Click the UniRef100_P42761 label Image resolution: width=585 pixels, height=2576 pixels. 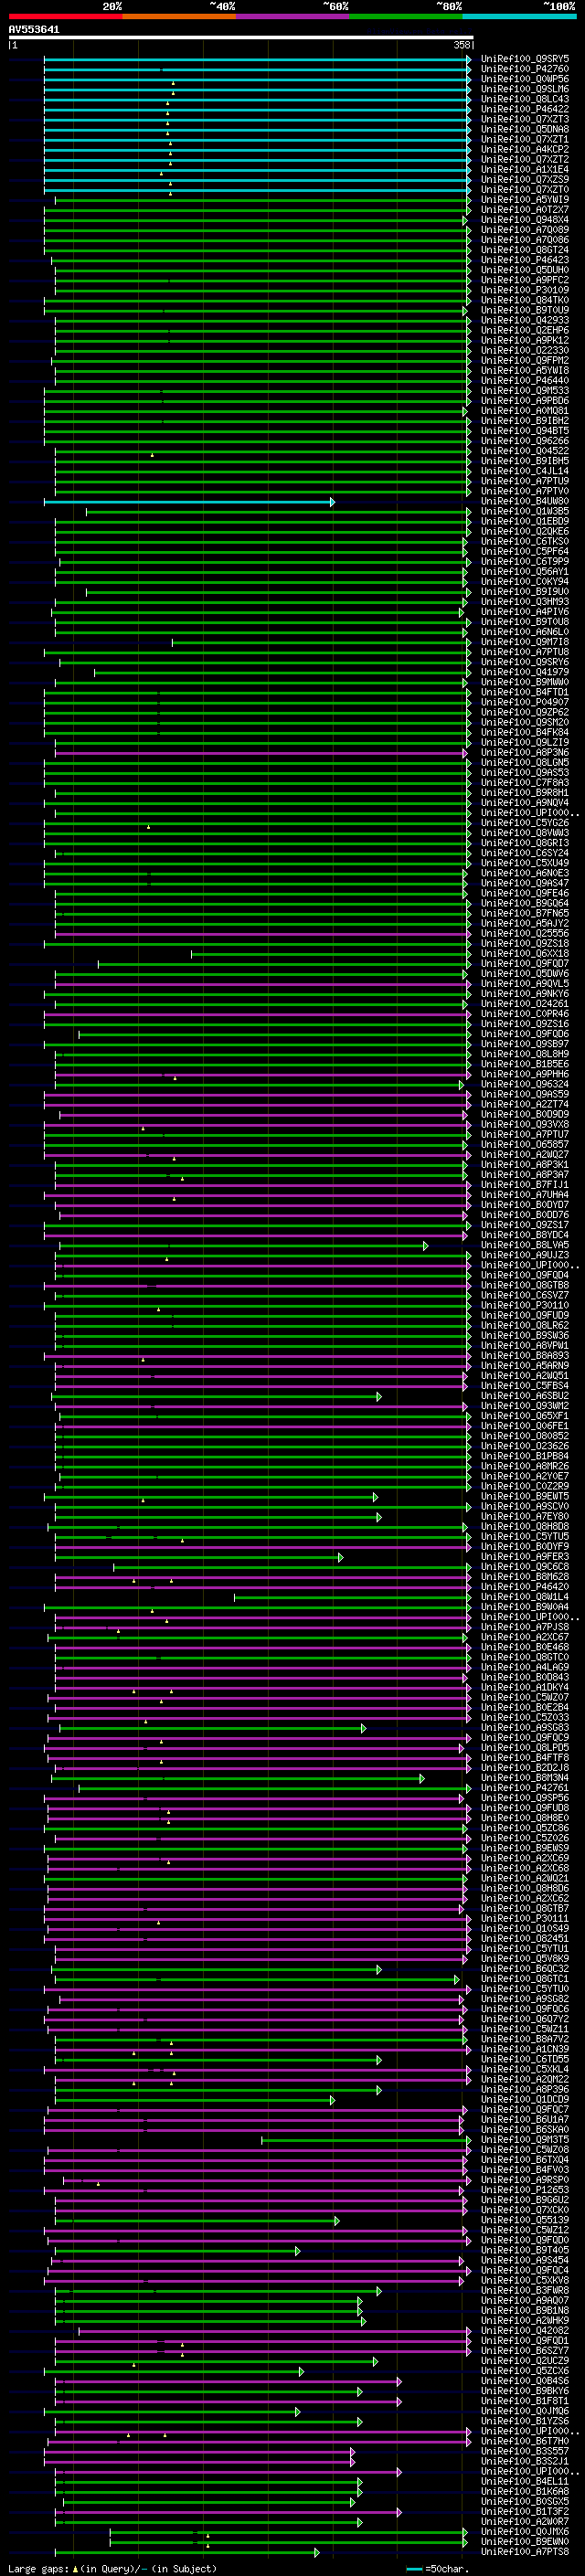coord(525,1788)
